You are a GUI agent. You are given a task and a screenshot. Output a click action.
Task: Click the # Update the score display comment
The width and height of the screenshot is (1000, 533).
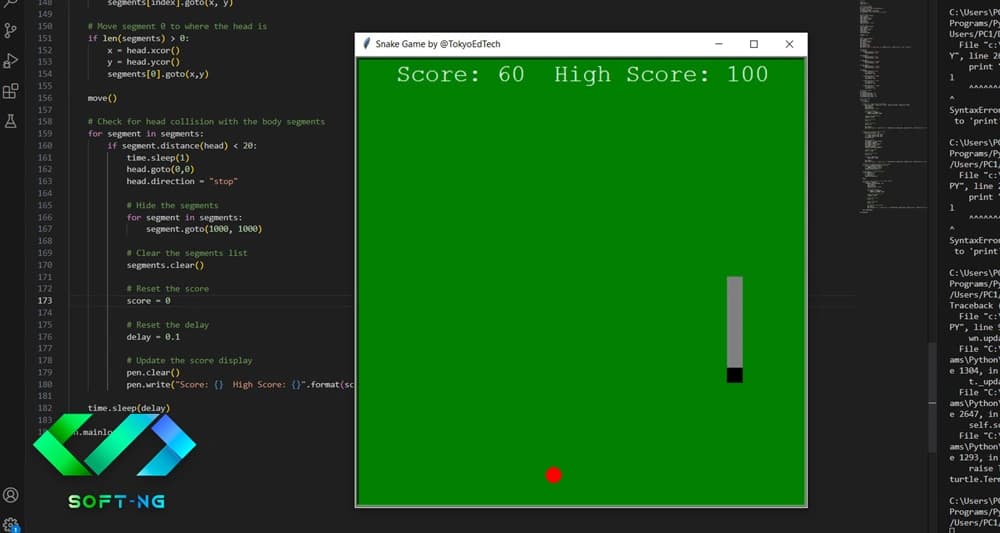(x=189, y=360)
